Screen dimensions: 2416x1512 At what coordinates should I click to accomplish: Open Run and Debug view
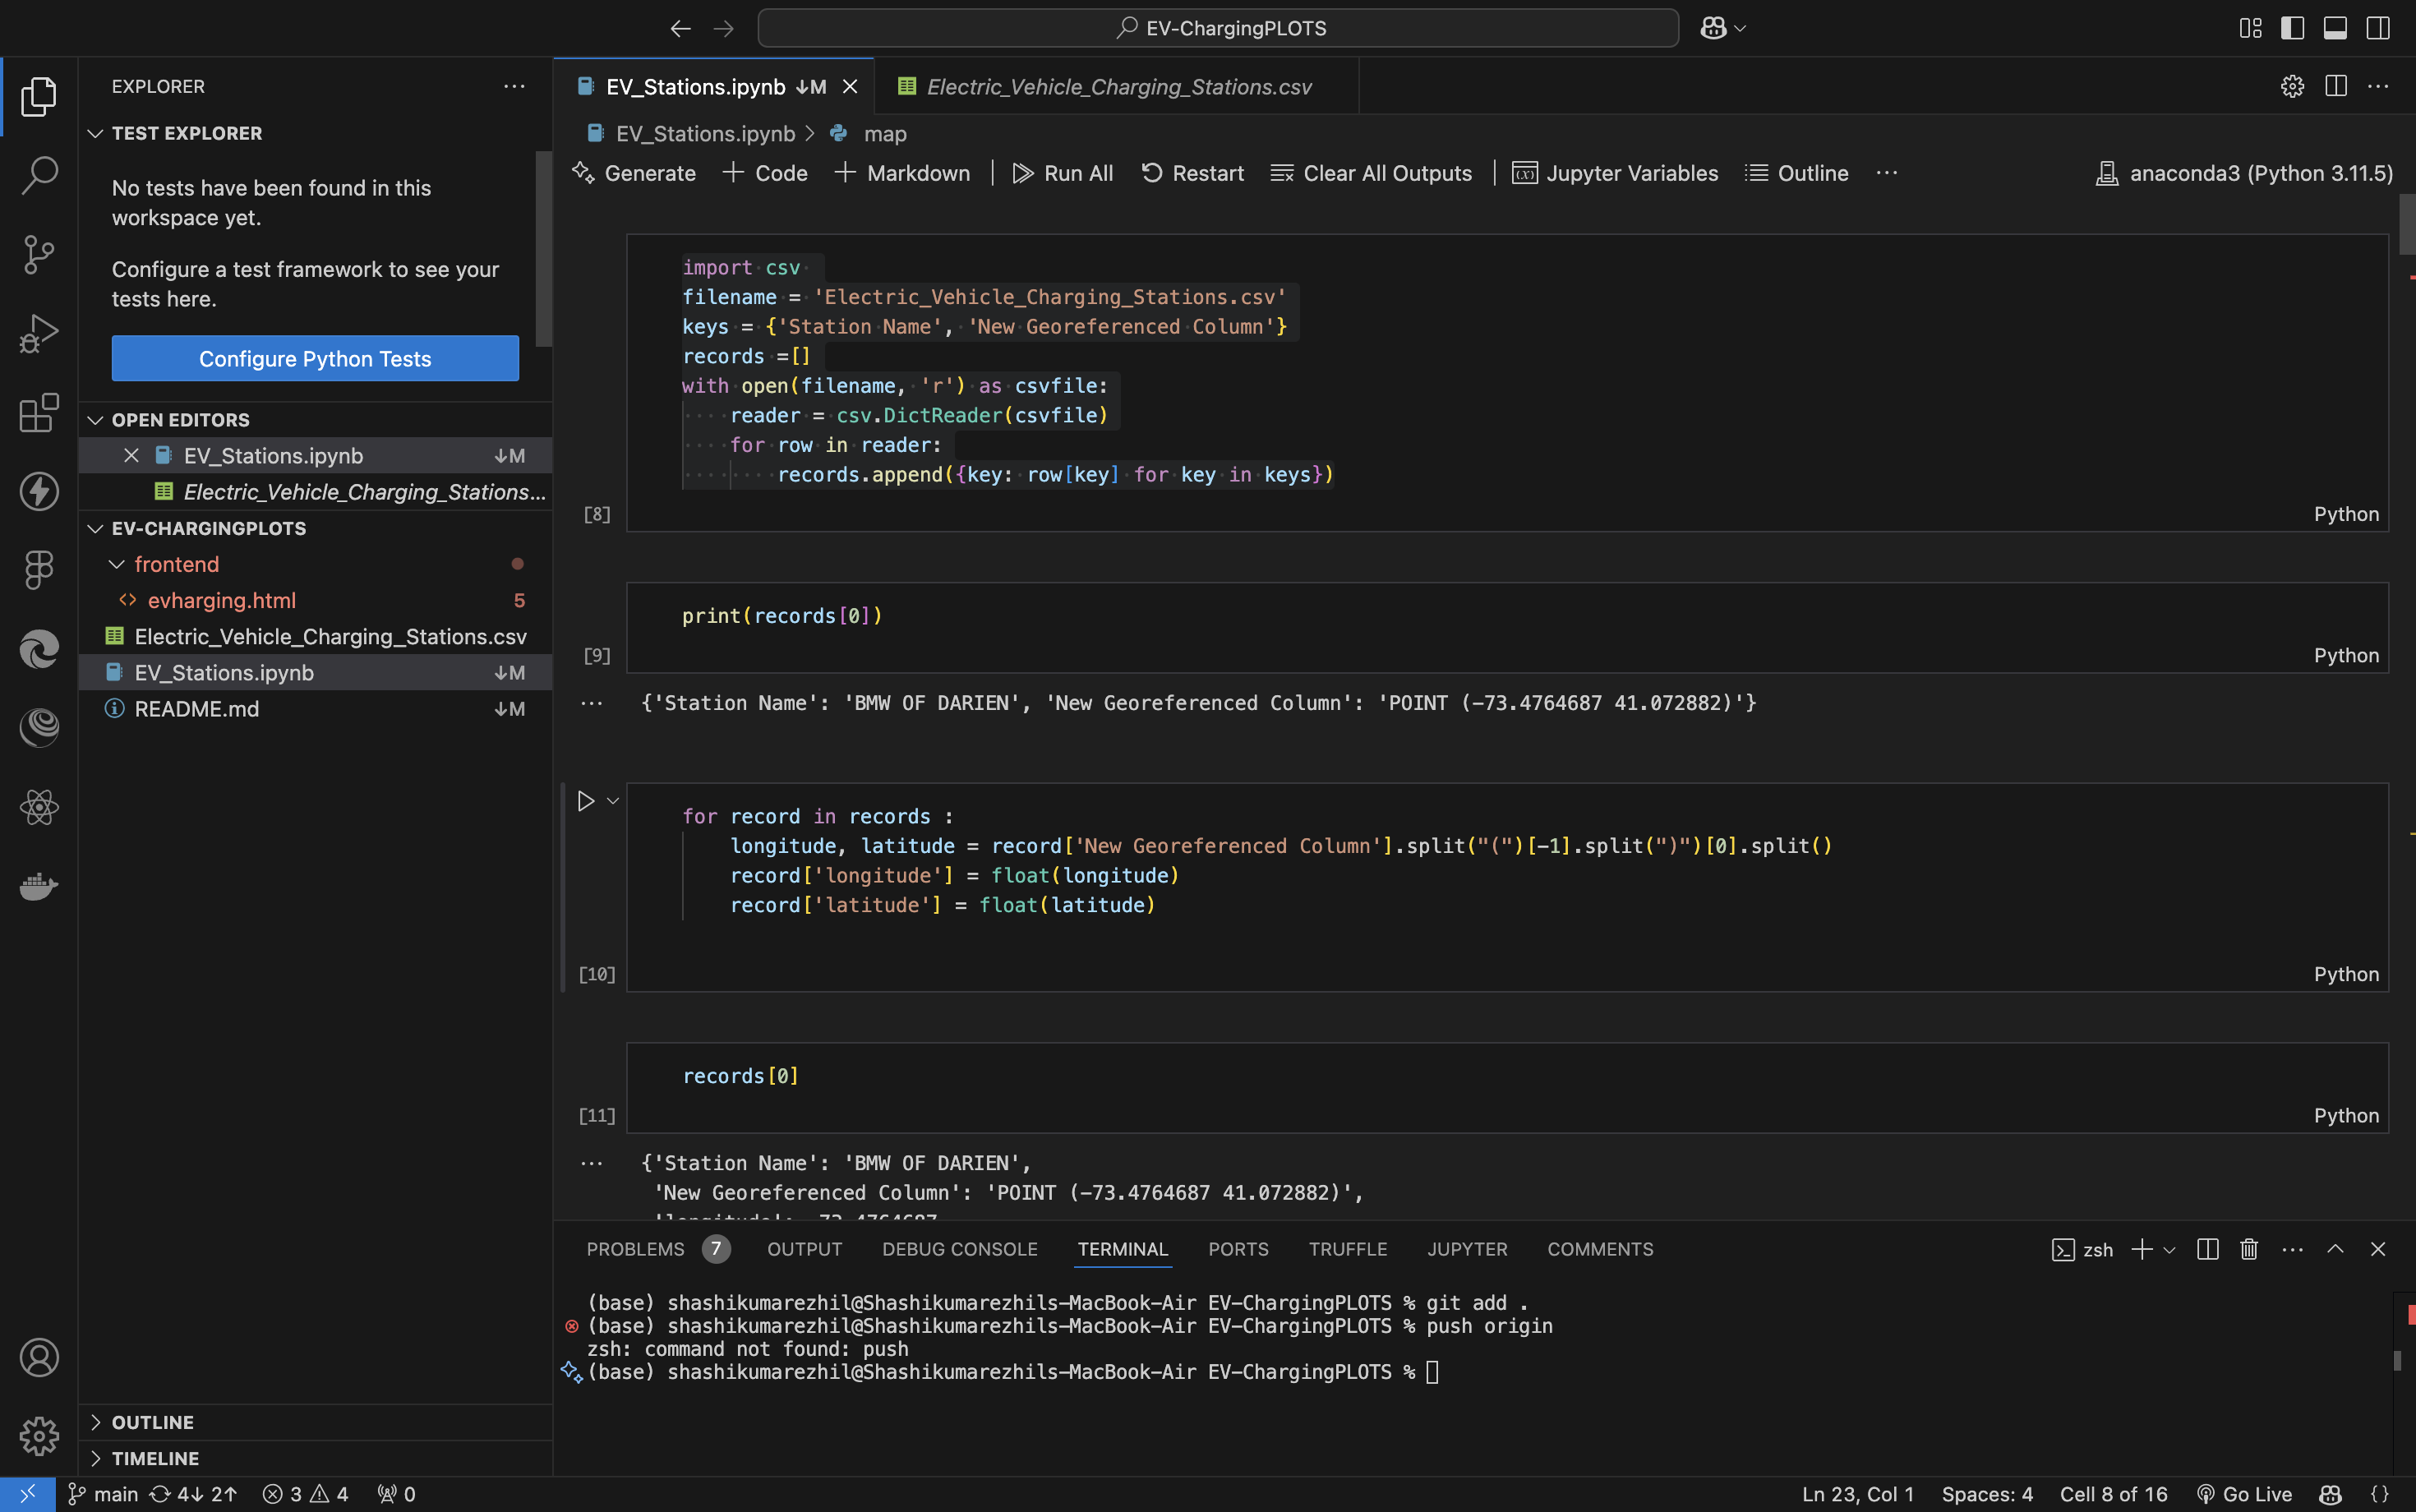(x=39, y=333)
